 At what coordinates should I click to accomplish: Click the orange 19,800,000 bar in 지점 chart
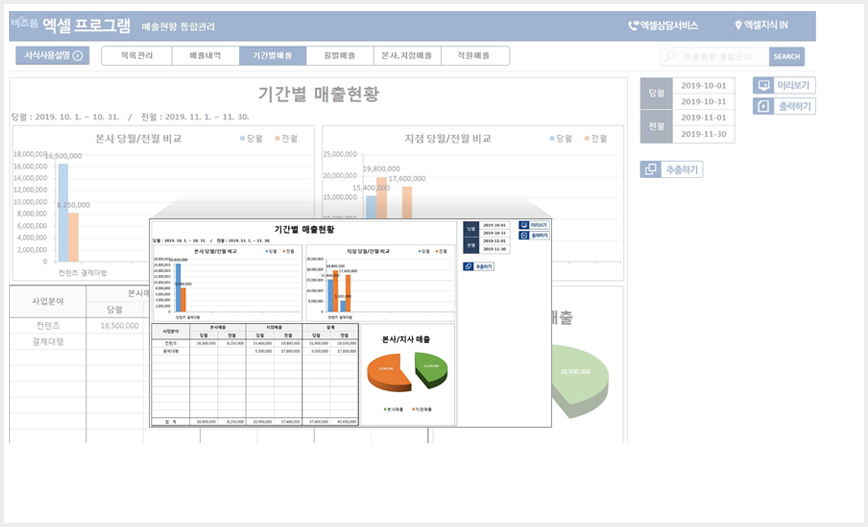382,197
